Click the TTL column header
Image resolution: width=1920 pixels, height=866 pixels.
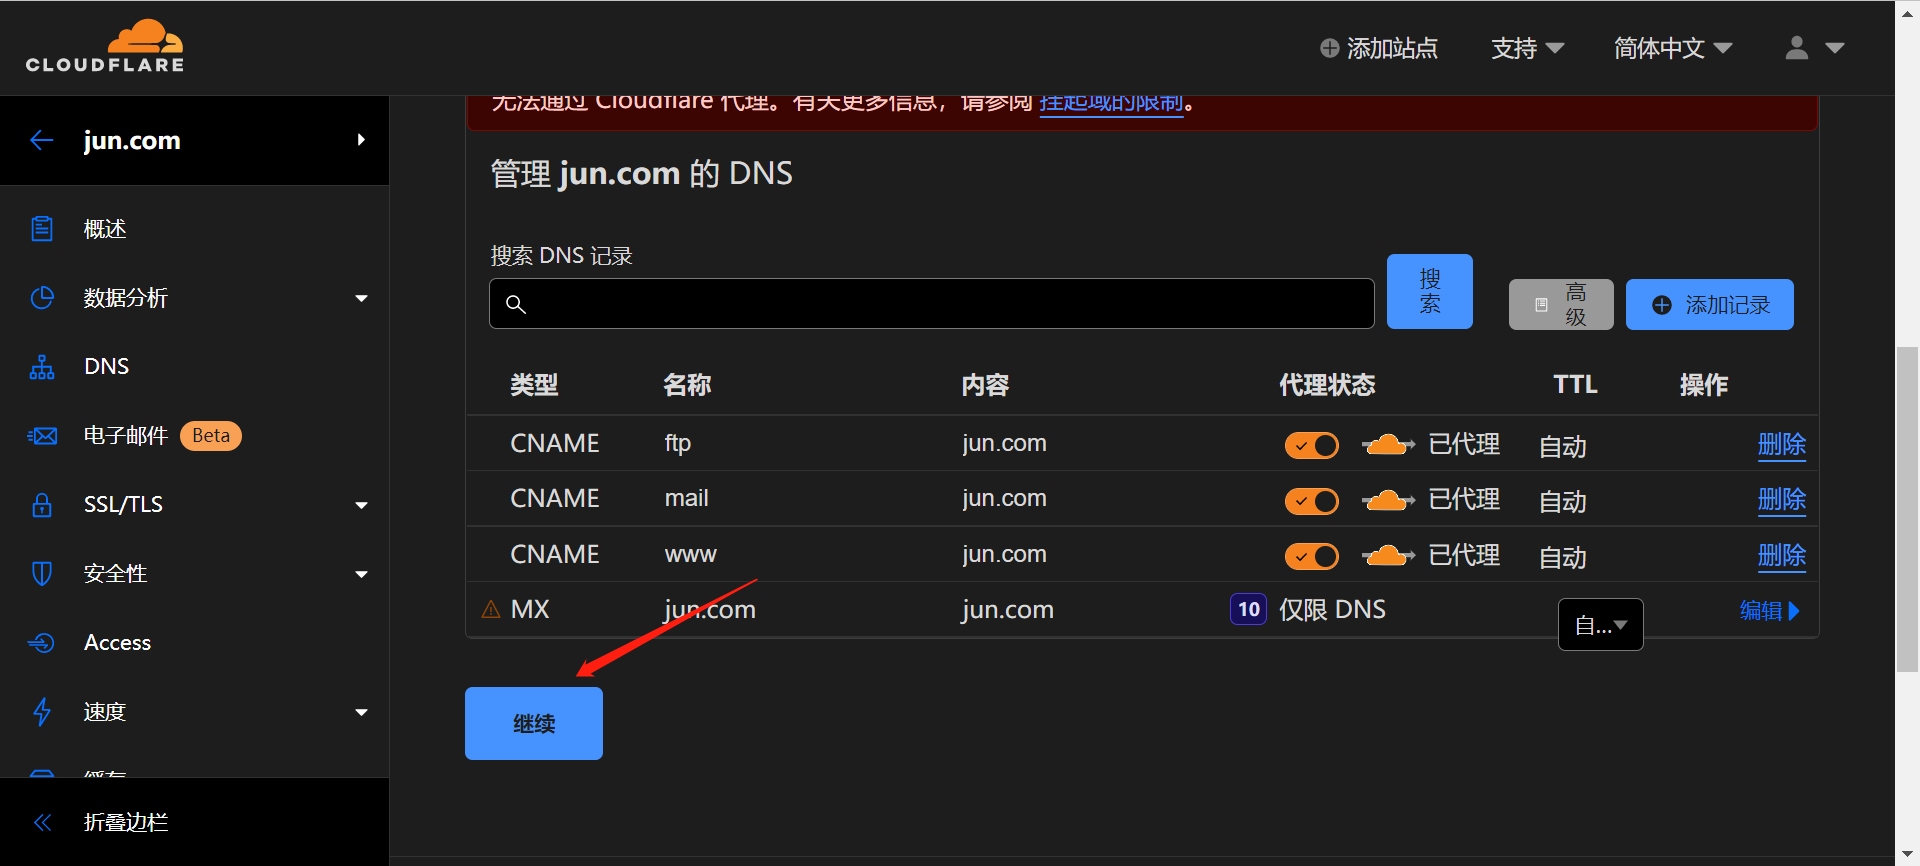1575,385
